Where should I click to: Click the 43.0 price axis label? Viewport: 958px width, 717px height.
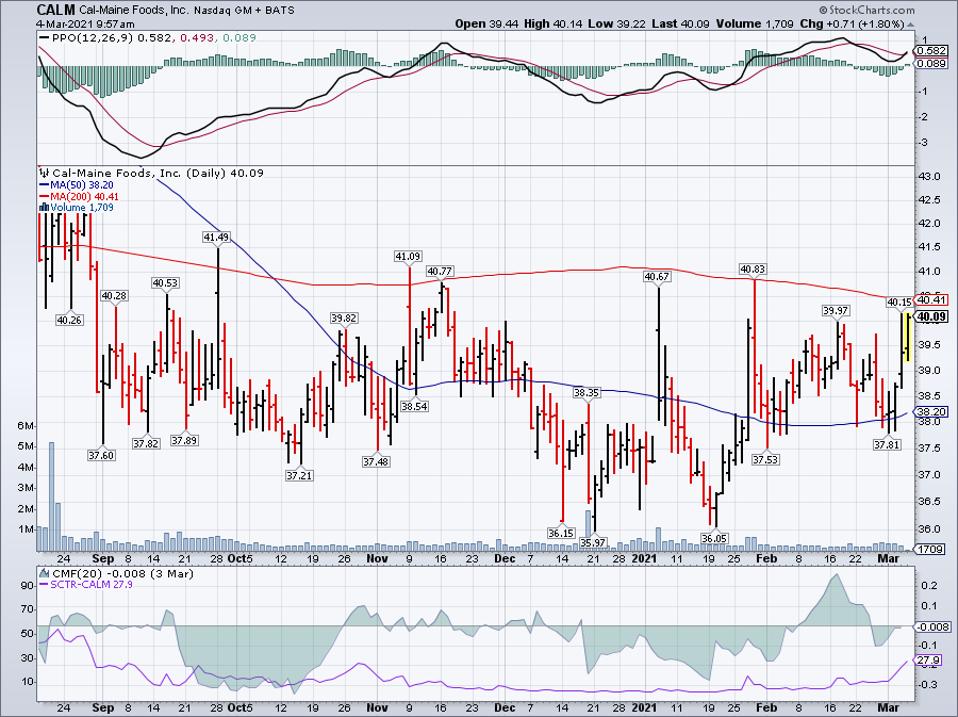pos(929,177)
